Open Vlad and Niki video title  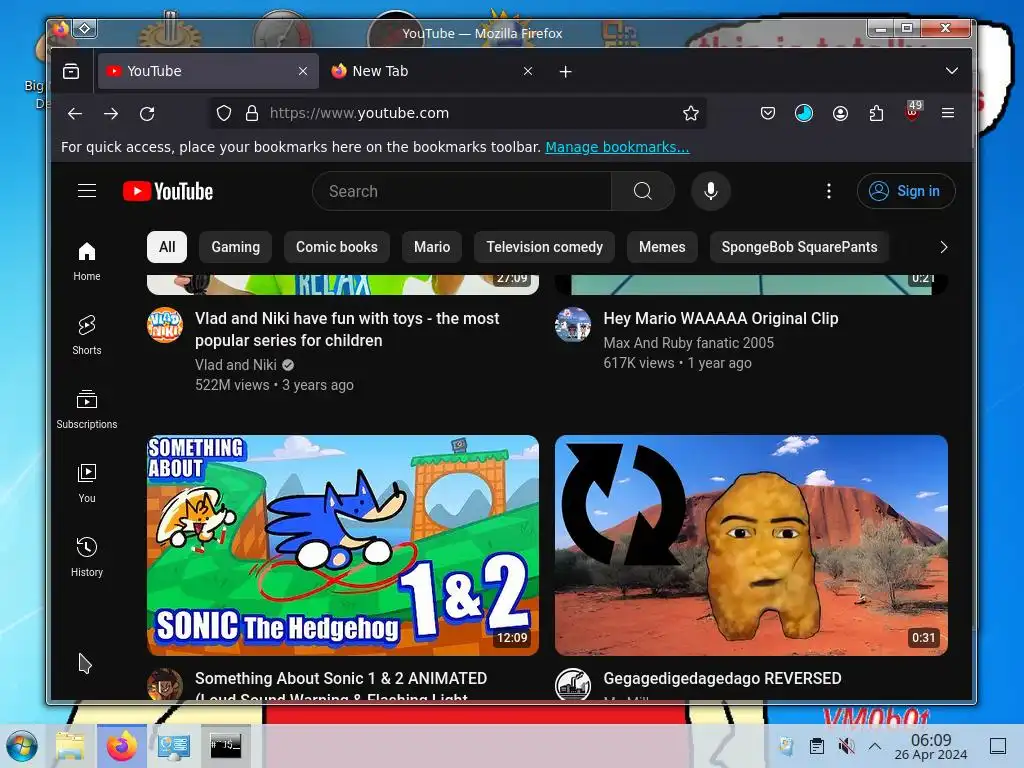click(x=347, y=329)
